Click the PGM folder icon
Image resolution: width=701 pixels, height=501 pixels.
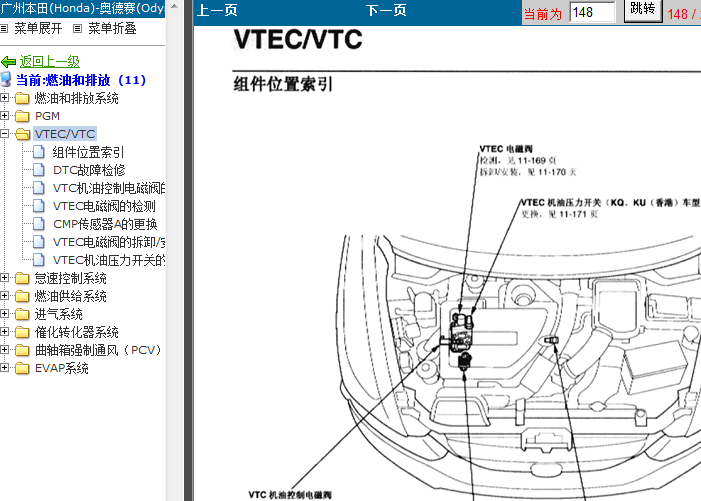pos(22,116)
